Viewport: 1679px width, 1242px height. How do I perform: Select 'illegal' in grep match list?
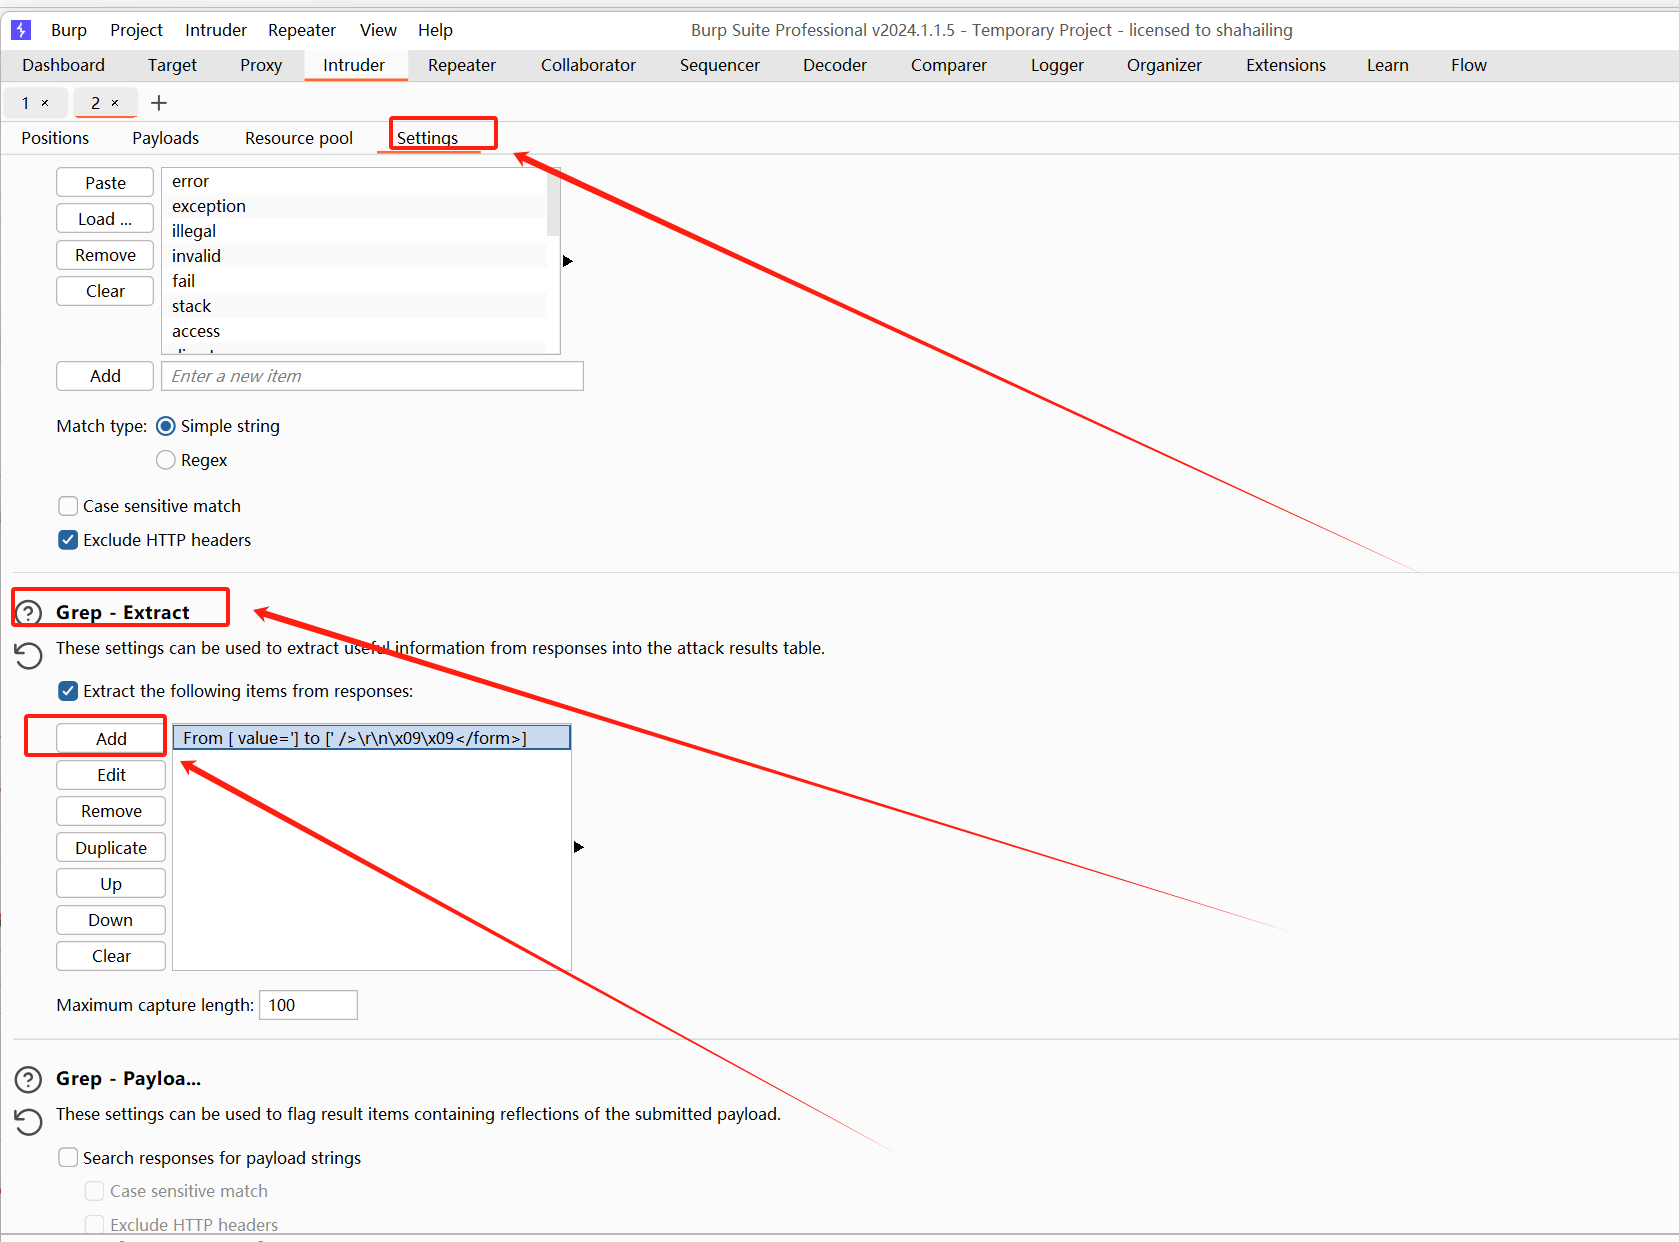click(354, 231)
